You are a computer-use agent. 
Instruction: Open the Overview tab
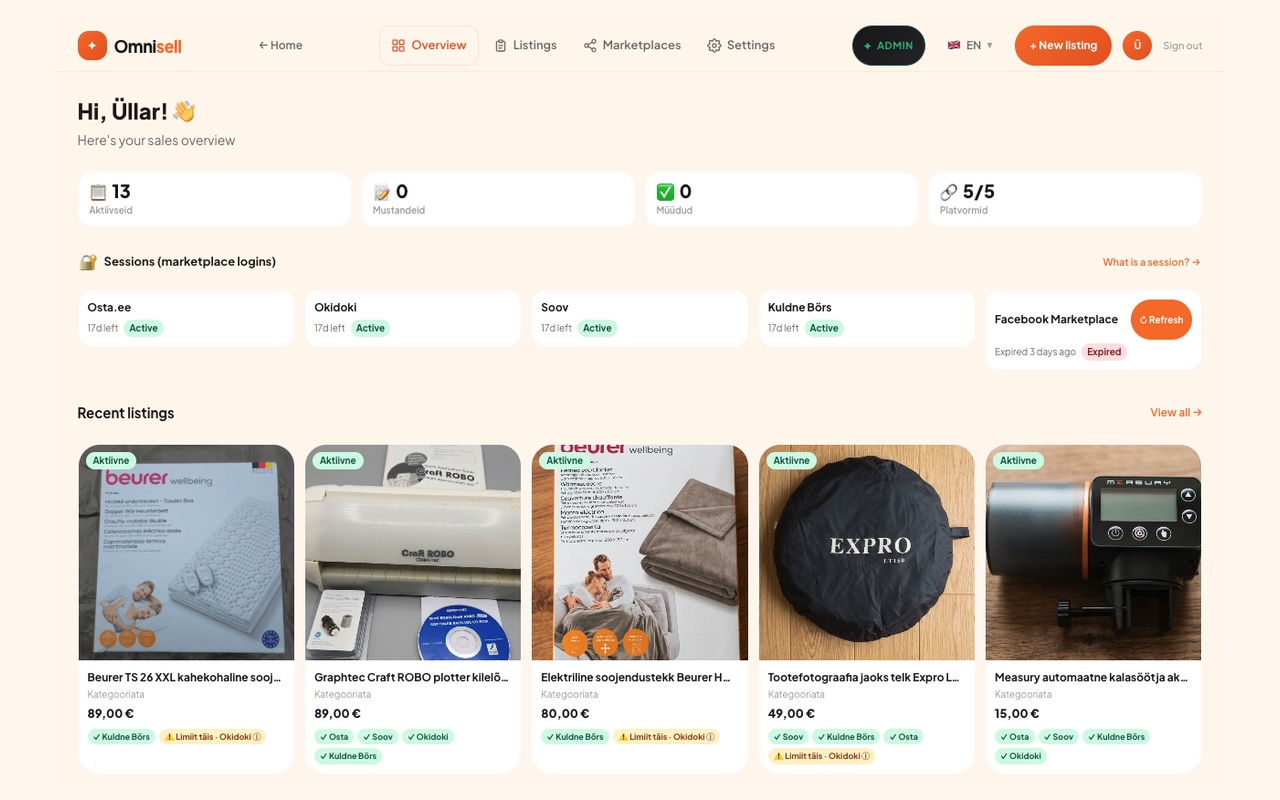point(429,45)
